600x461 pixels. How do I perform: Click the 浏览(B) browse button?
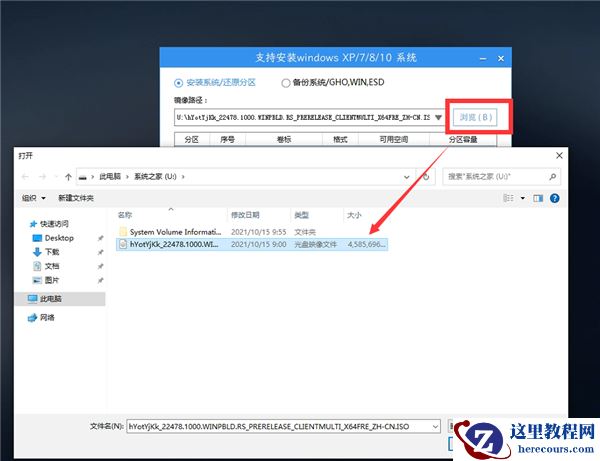tap(476, 117)
